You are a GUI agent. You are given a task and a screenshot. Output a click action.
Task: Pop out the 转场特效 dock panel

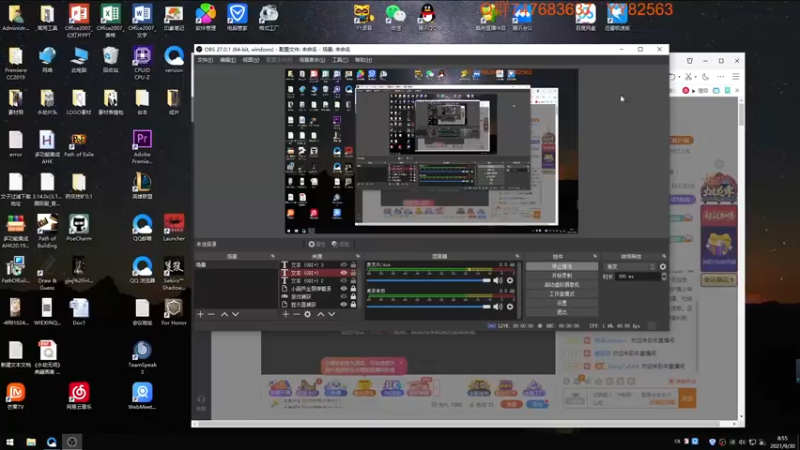click(664, 256)
